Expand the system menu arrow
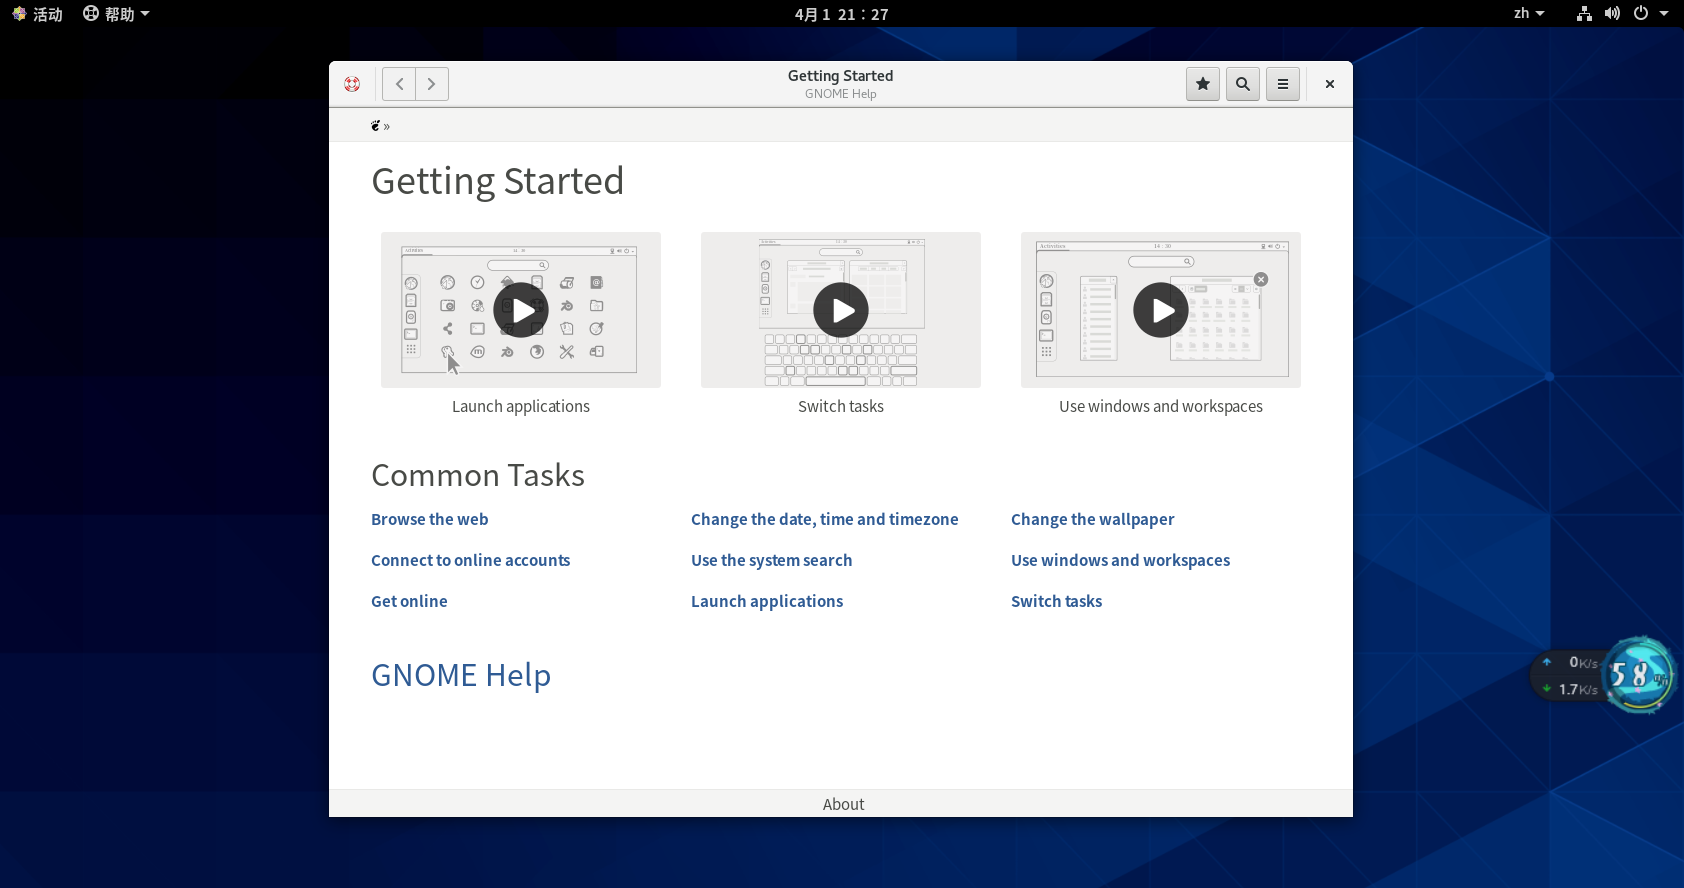 point(1664,14)
